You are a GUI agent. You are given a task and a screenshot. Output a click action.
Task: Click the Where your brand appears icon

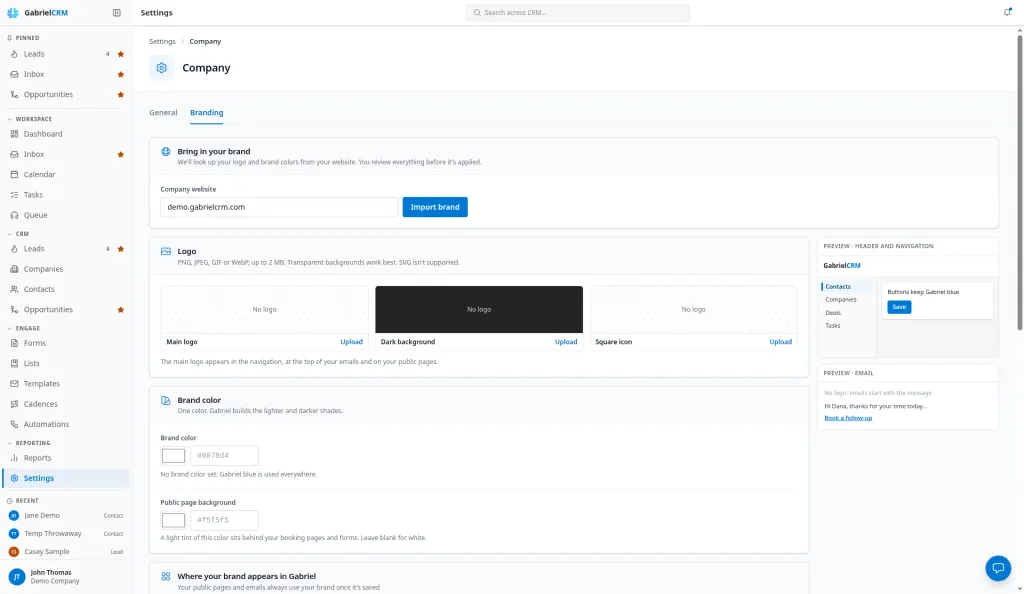click(x=166, y=576)
